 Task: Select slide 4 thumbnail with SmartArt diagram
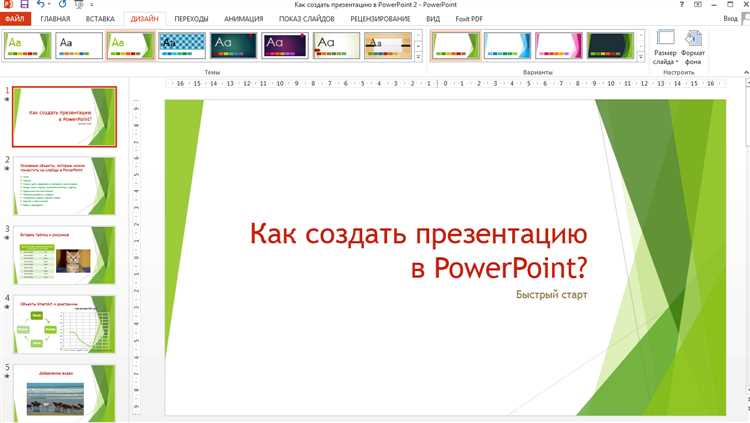click(65, 324)
